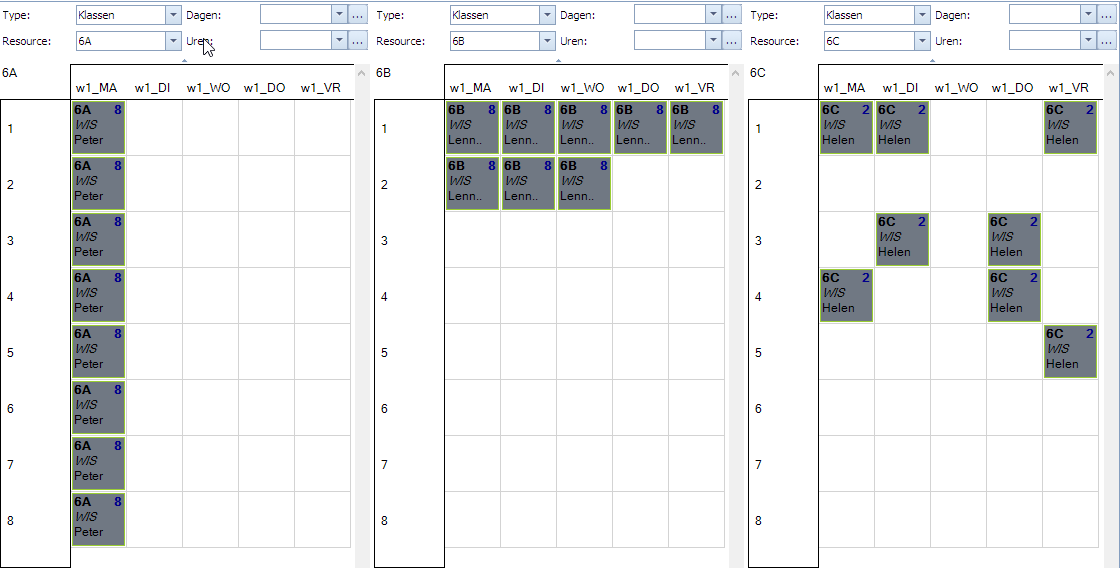Viewport: 1120px width, 568px height.
Task: Open the Resource dropdown showing 6A
Action: (x=174, y=41)
